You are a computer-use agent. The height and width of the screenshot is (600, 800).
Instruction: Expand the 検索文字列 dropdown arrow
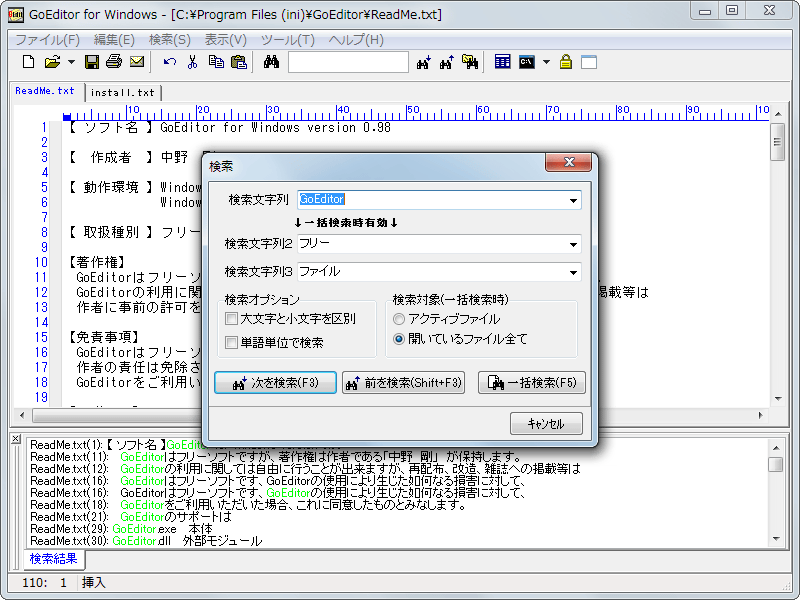[x=573, y=201]
